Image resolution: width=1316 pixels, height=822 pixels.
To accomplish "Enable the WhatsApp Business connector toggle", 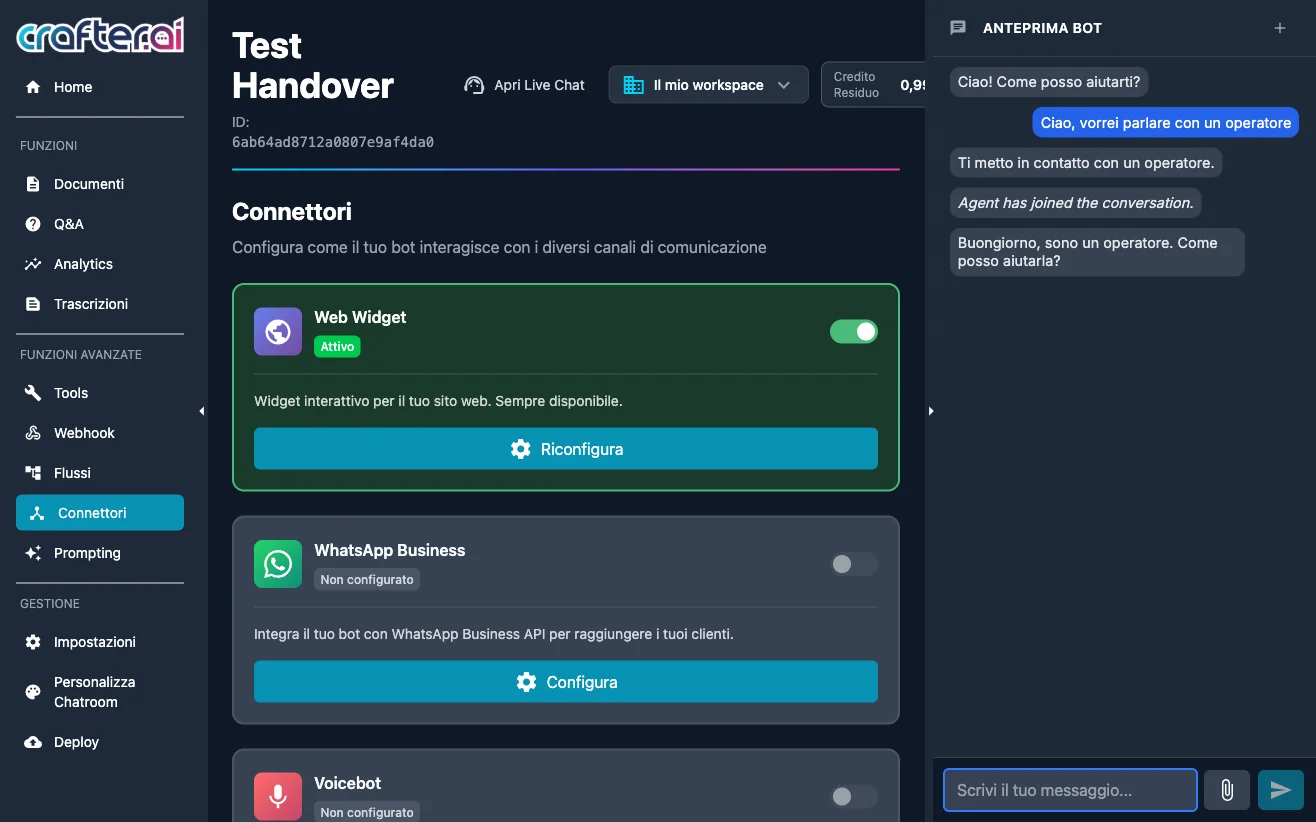I will point(854,564).
